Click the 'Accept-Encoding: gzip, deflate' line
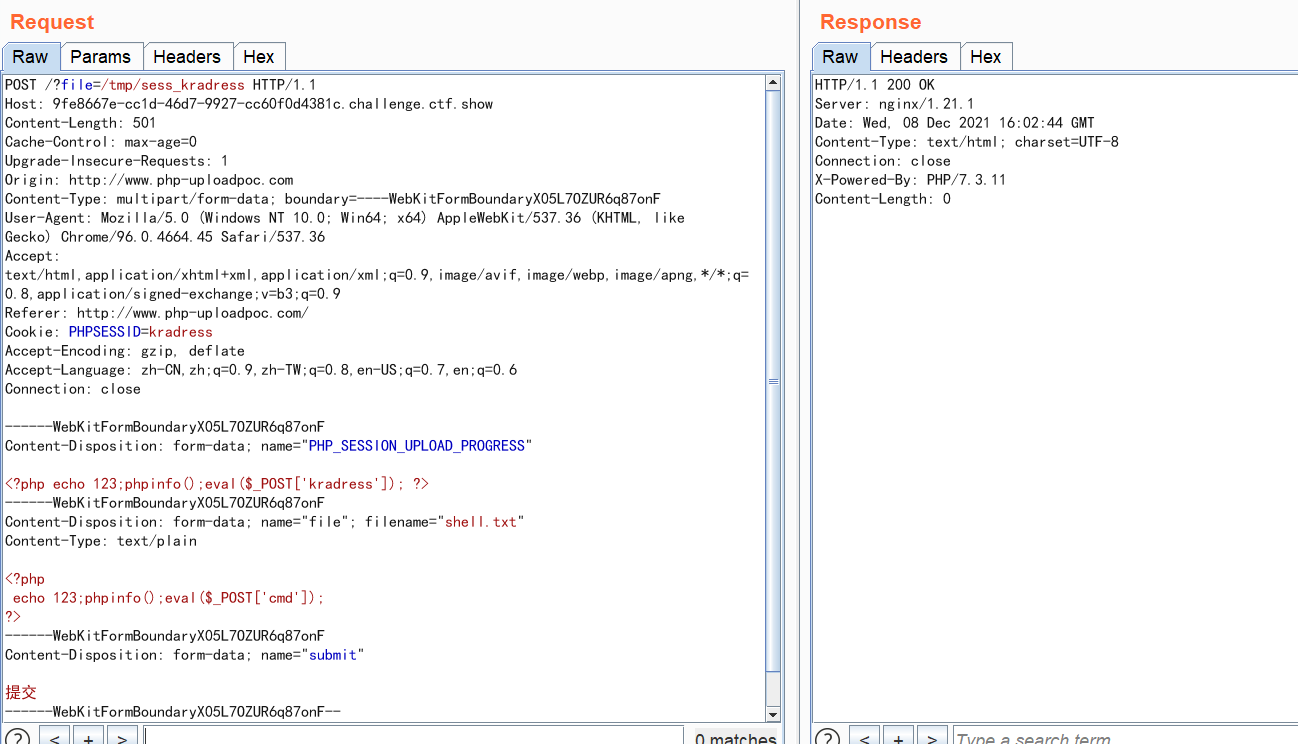 pos(125,351)
